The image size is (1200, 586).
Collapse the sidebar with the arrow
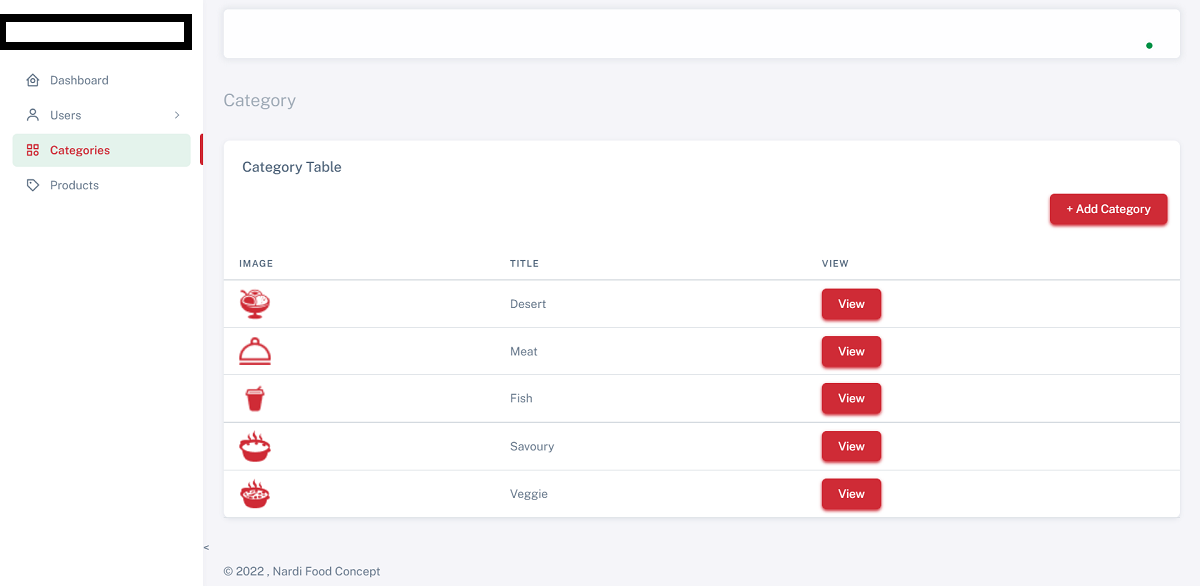pyautogui.click(x=206, y=547)
